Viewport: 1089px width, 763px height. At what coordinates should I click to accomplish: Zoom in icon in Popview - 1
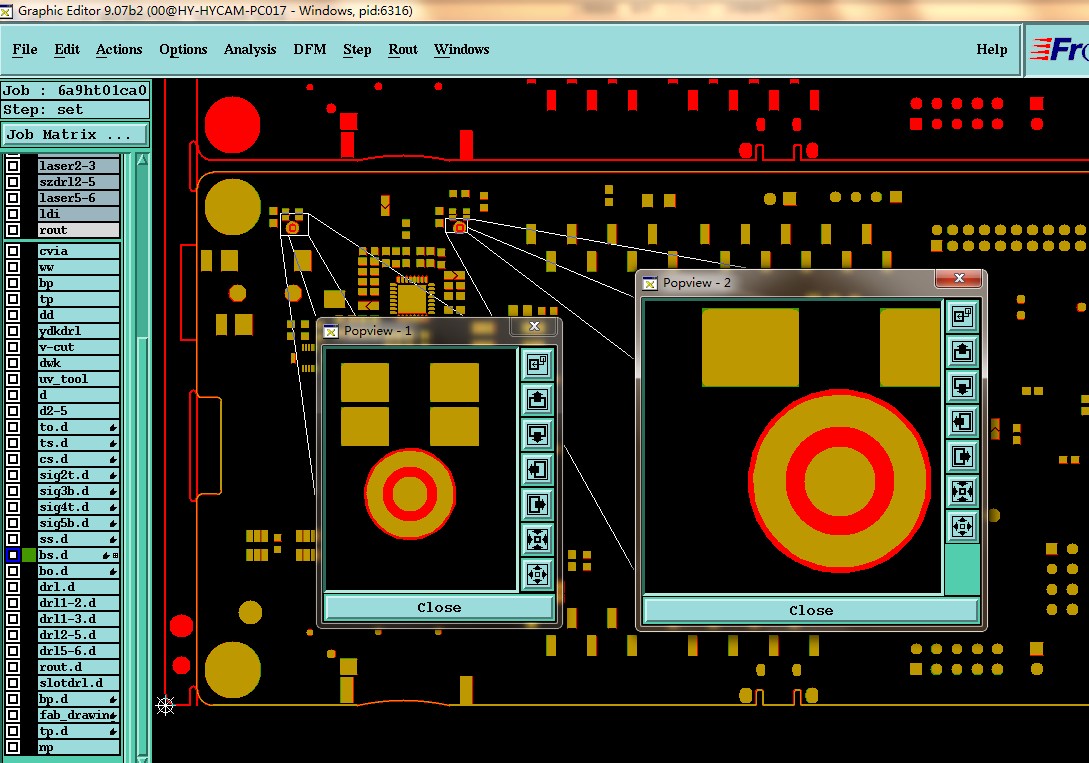tap(538, 539)
